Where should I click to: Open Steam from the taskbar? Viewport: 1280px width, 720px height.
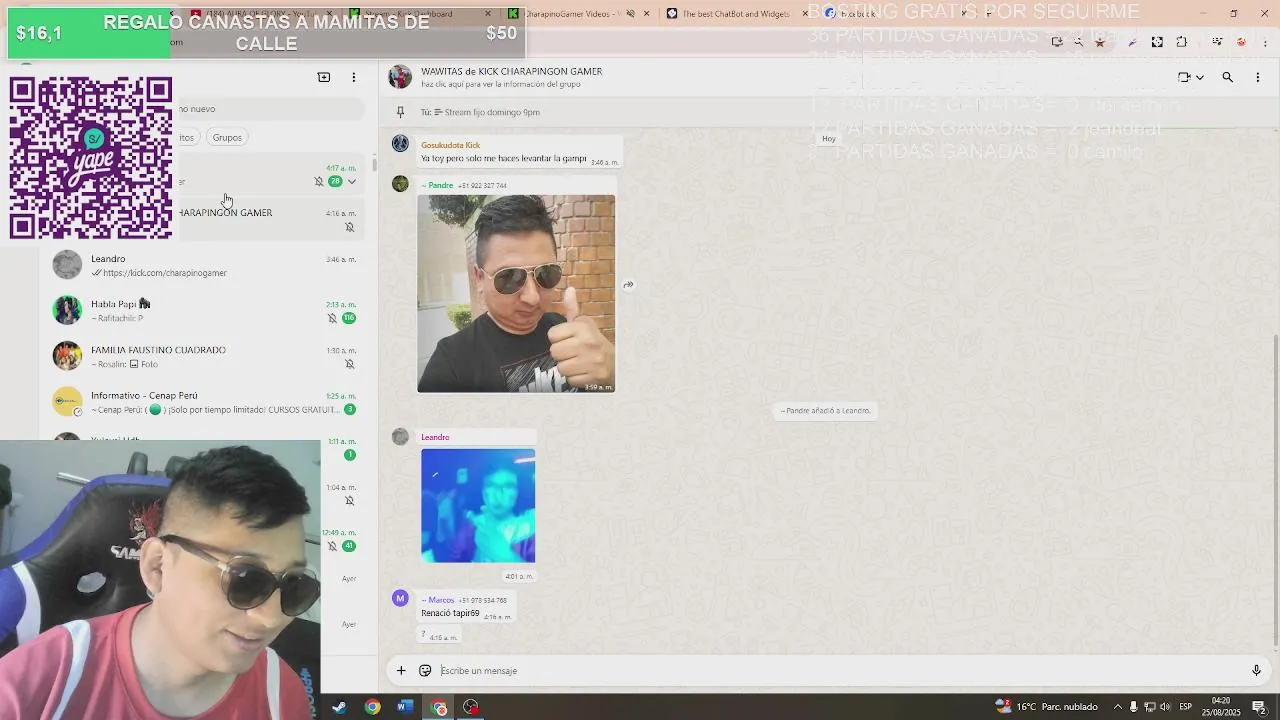pos(339,707)
